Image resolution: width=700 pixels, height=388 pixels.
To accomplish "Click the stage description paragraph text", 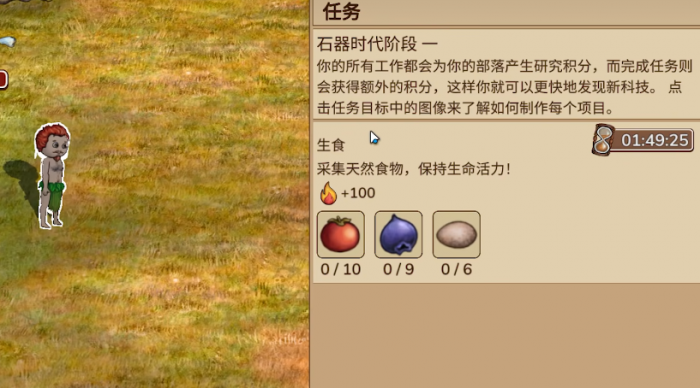I will (505, 87).
